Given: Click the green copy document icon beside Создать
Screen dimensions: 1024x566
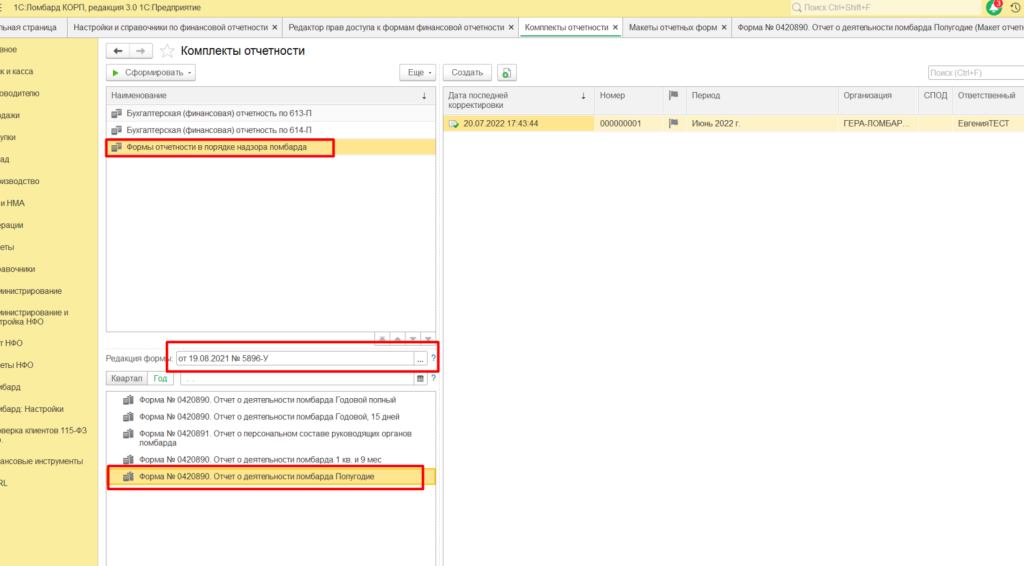Looking at the screenshot, I should (x=507, y=73).
